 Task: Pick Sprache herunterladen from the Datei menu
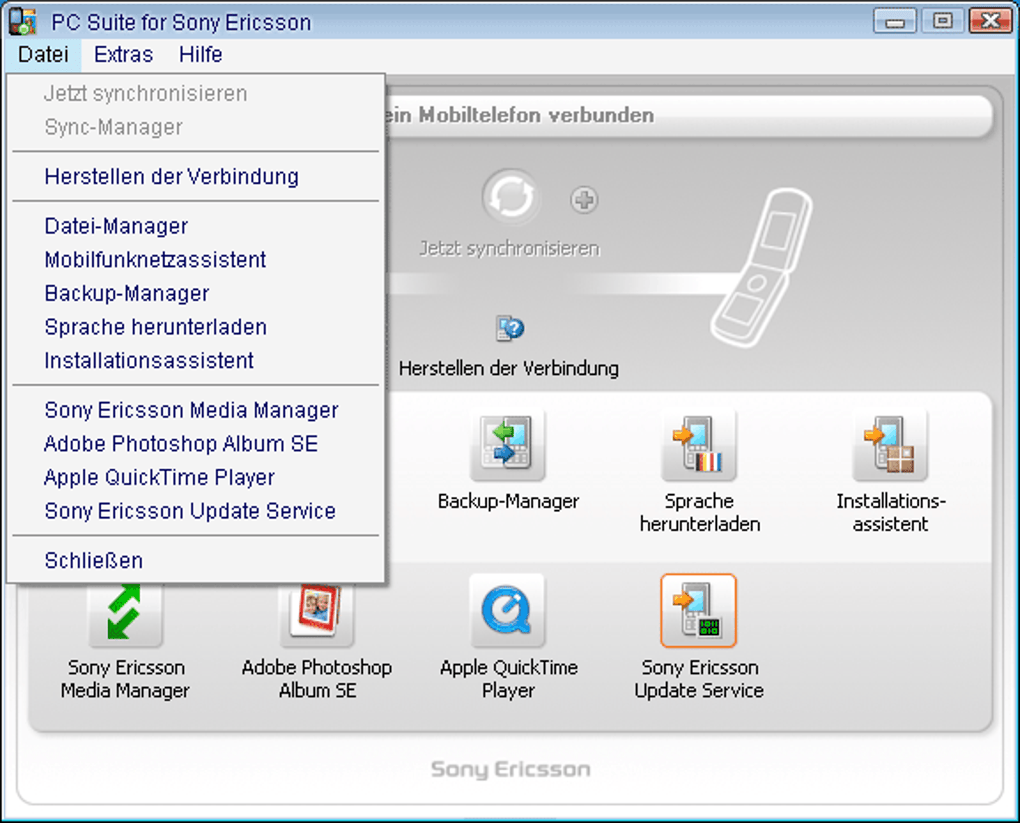(x=195, y=327)
